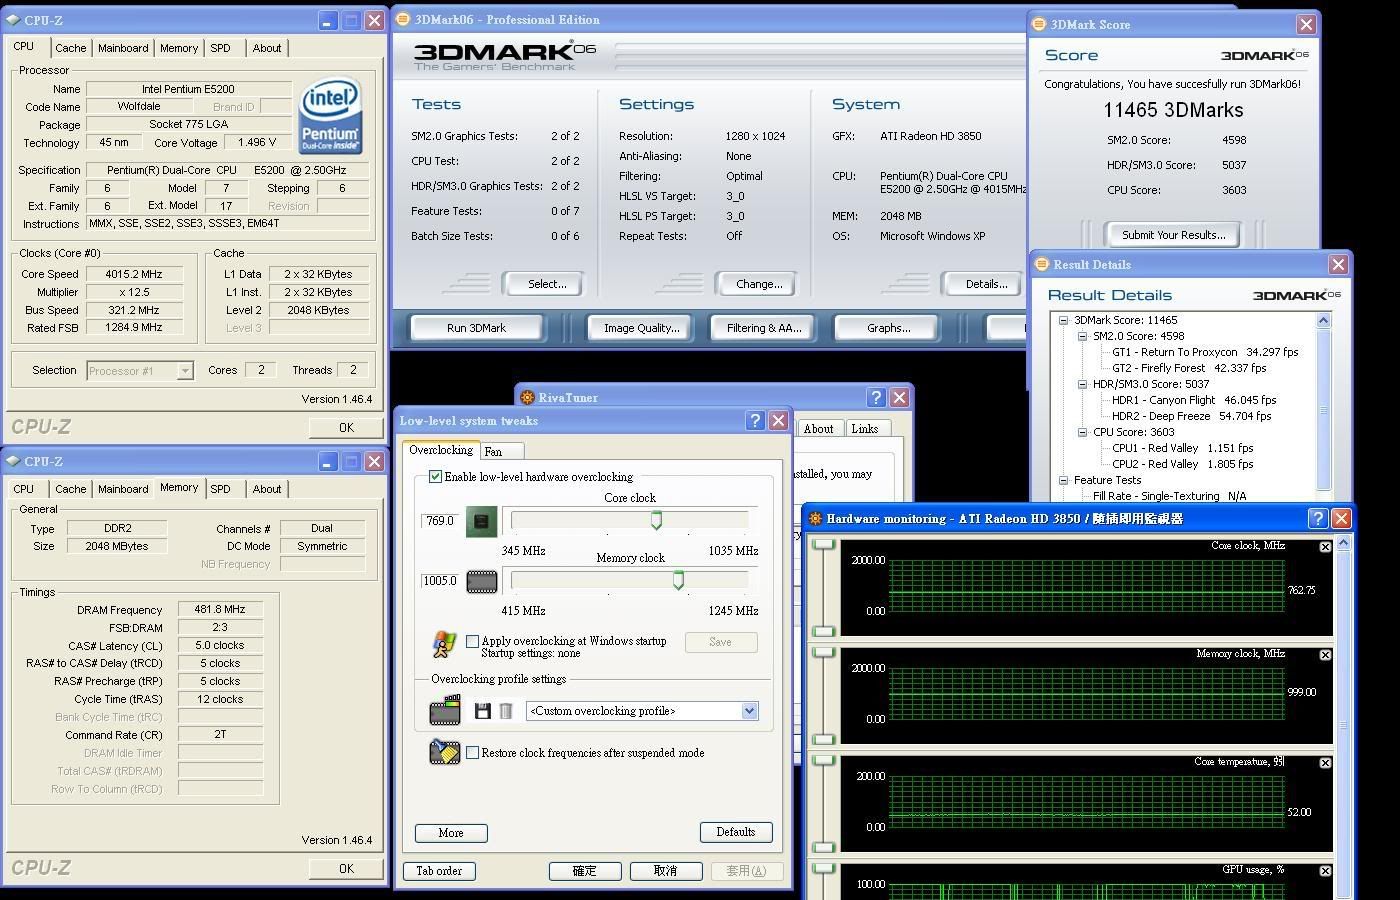
Task: Click the Core clock slider thumb
Action: coord(657,520)
